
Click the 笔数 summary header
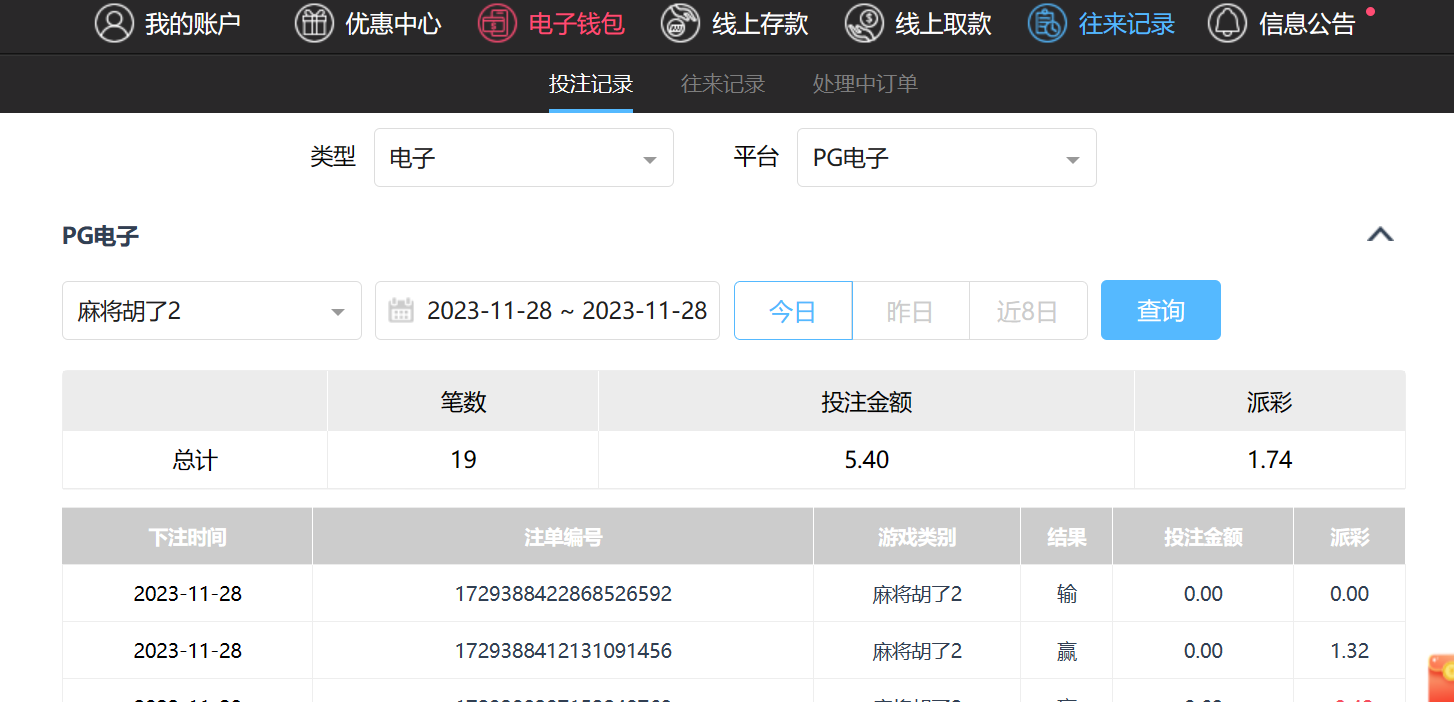(463, 402)
